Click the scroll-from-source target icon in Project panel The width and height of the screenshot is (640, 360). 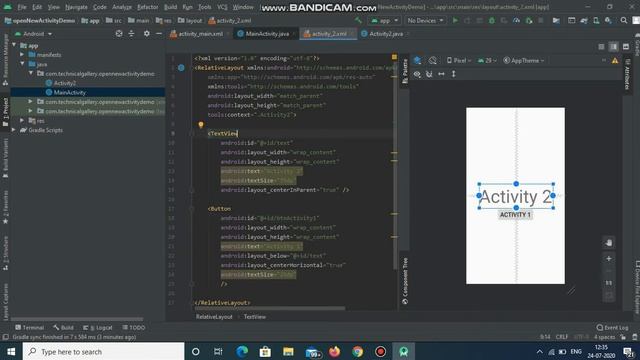(119, 34)
